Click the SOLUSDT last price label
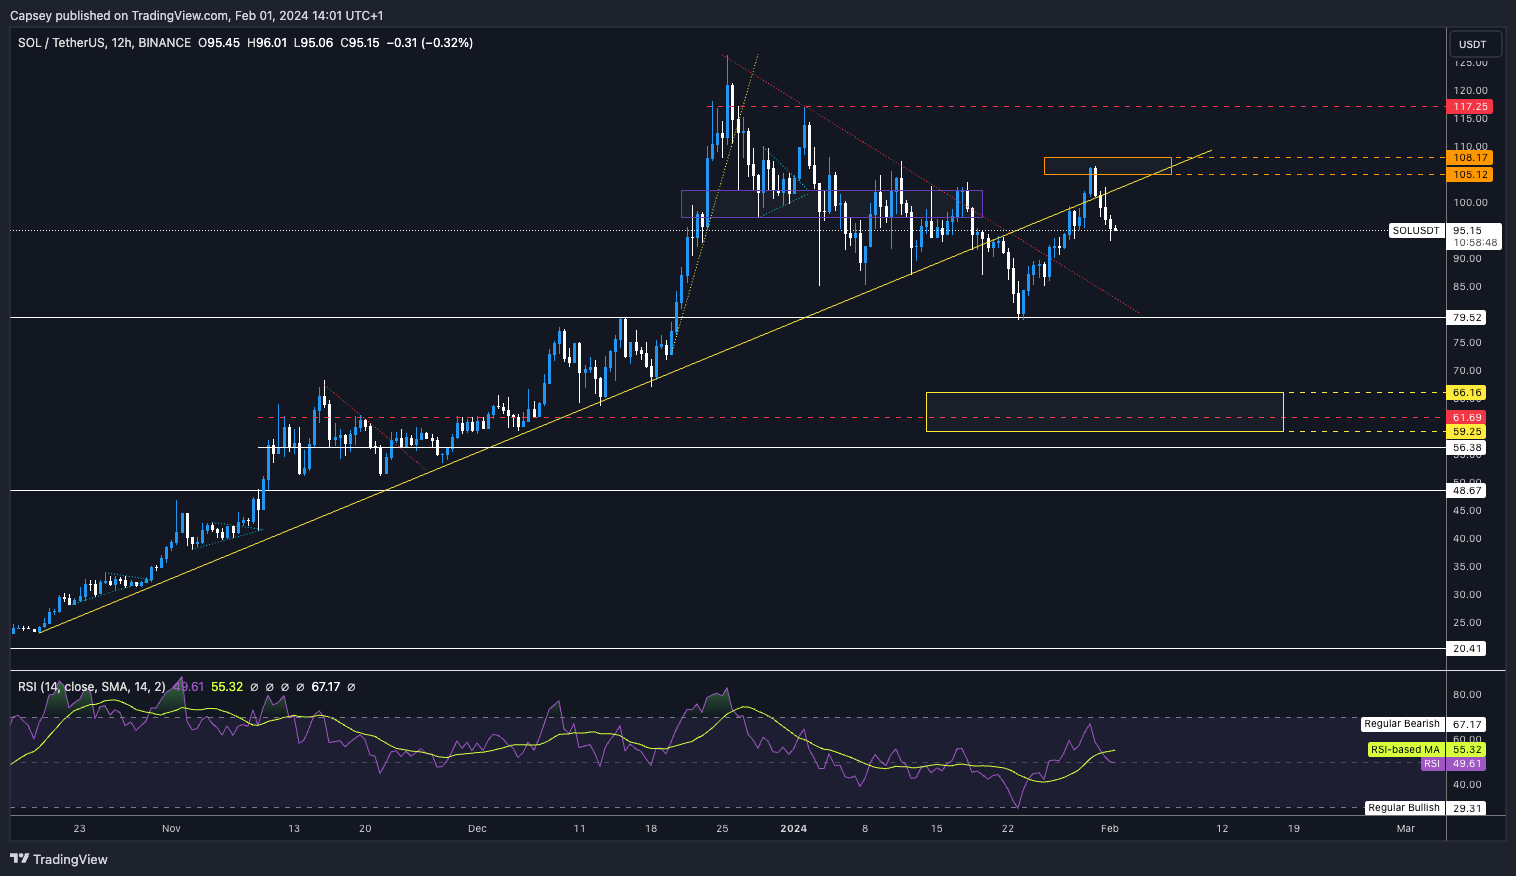1516x876 pixels. (1416, 231)
